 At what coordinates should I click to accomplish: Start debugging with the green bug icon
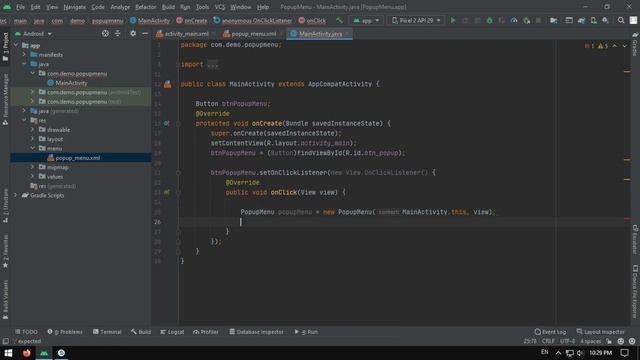(x=489, y=20)
